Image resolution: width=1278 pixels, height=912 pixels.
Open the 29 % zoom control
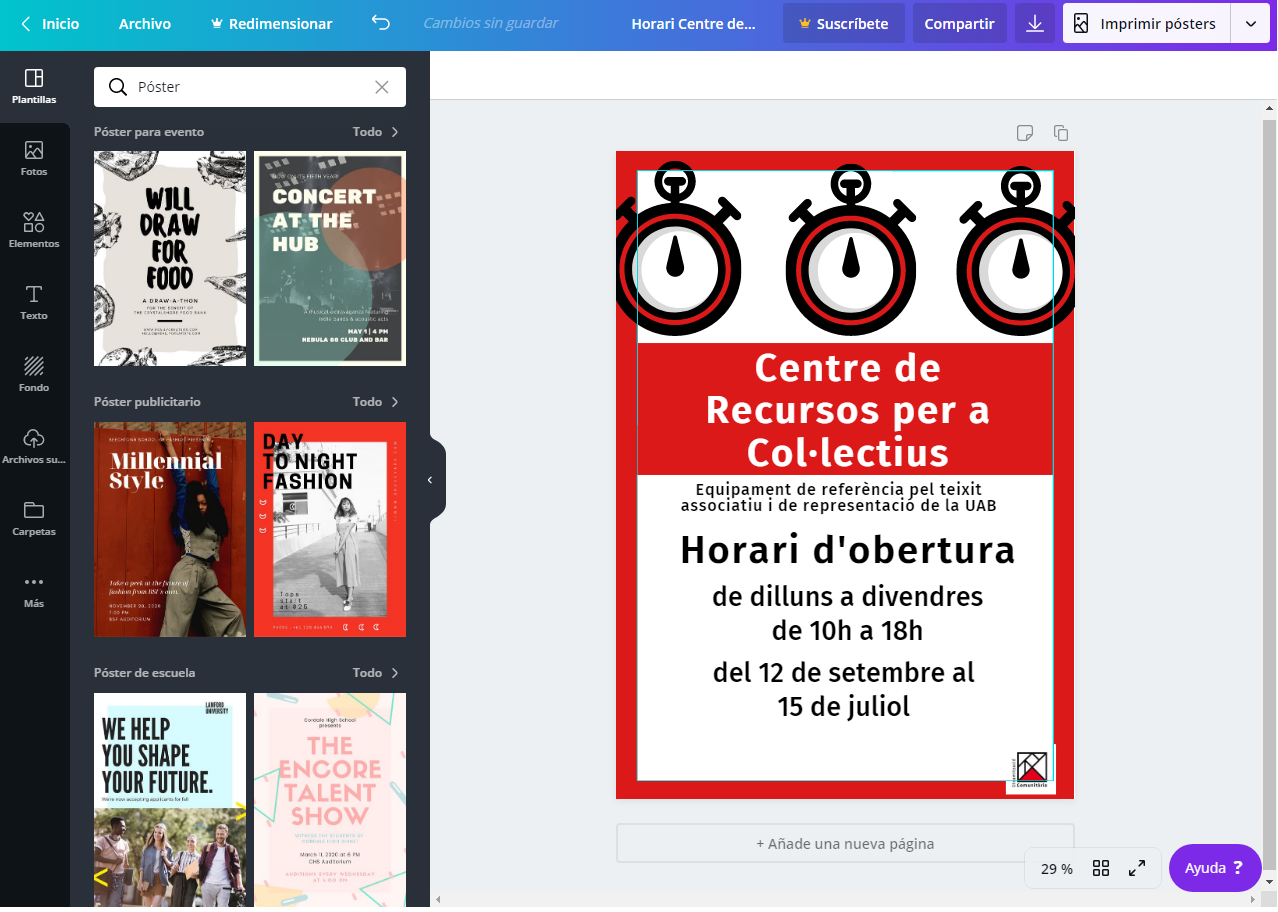pos(1056,868)
